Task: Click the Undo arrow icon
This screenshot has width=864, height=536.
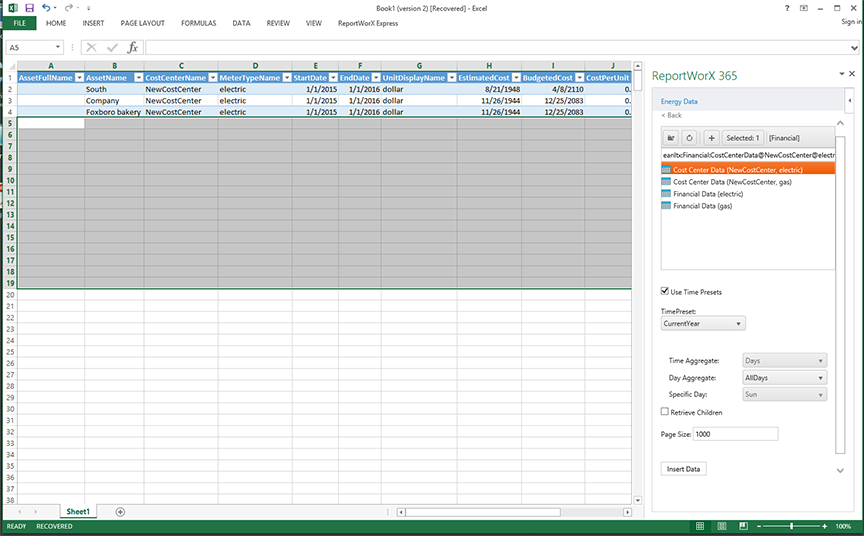Action: click(x=46, y=7)
